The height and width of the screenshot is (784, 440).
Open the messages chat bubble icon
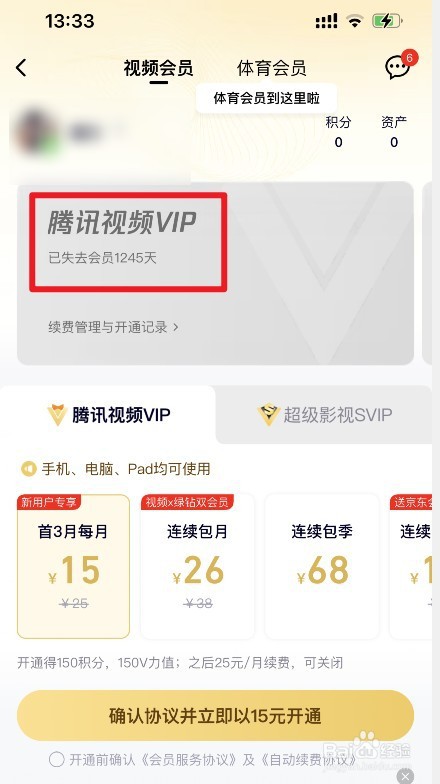tap(398, 66)
